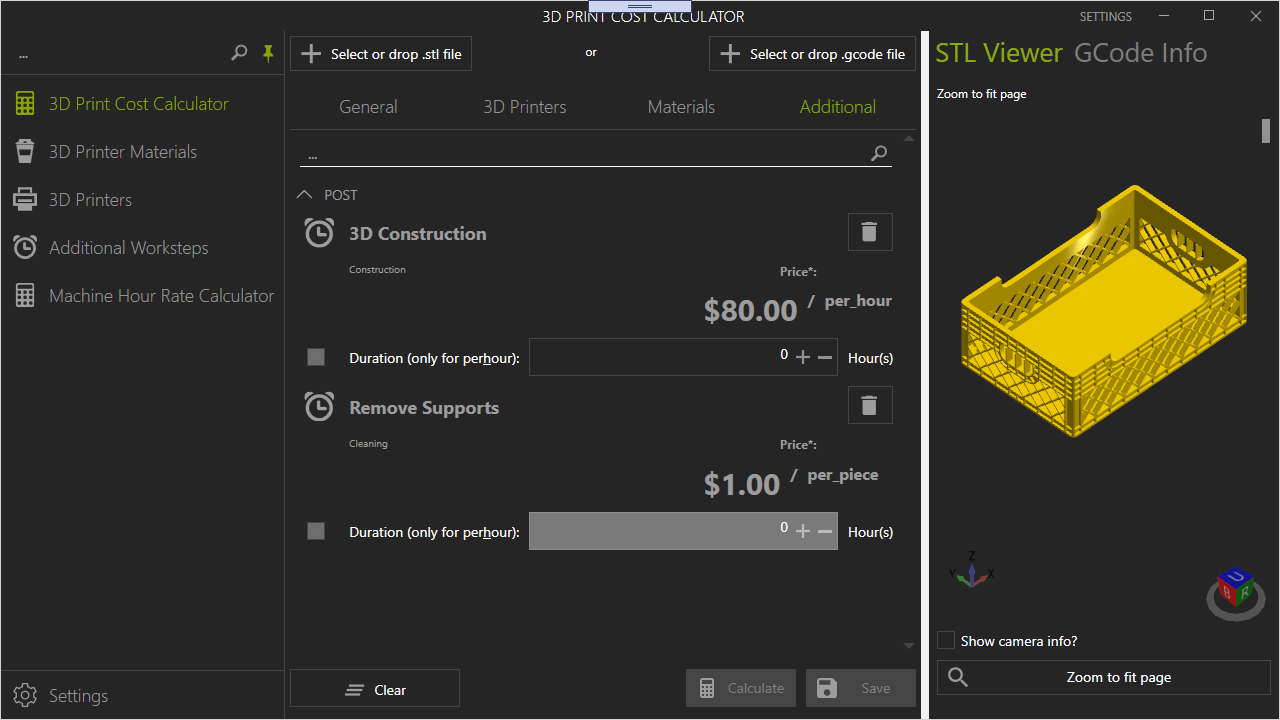Image resolution: width=1280 pixels, height=720 pixels.
Task: Increase Remove Supports duration with plus
Action: (x=802, y=531)
